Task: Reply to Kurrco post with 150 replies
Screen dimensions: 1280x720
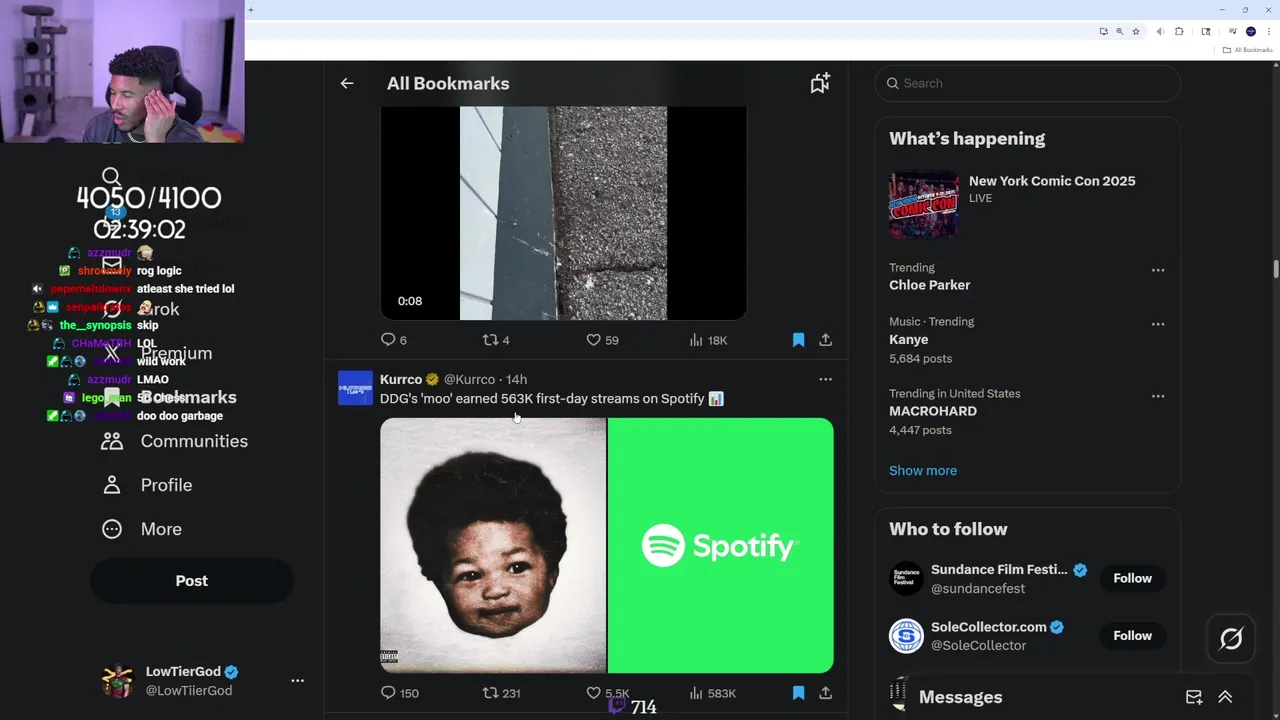Action: click(x=400, y=692)
